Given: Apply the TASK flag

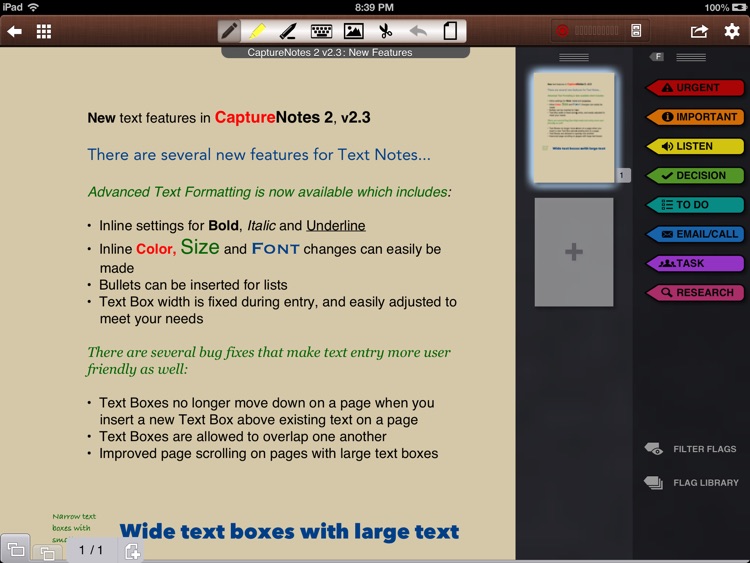Looking at the screenshot, I should pyautogui.click(x=695, y=264).
